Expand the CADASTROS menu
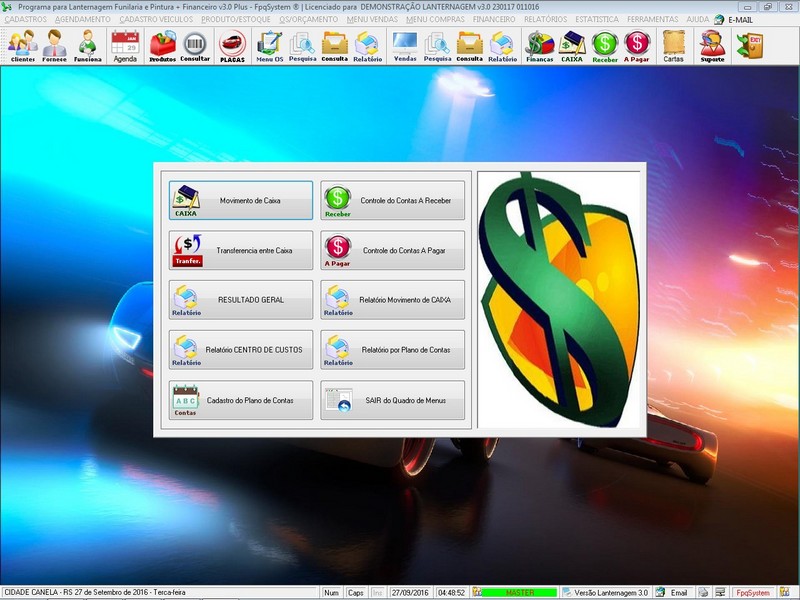800x600 pixels. tap(26, 19)
